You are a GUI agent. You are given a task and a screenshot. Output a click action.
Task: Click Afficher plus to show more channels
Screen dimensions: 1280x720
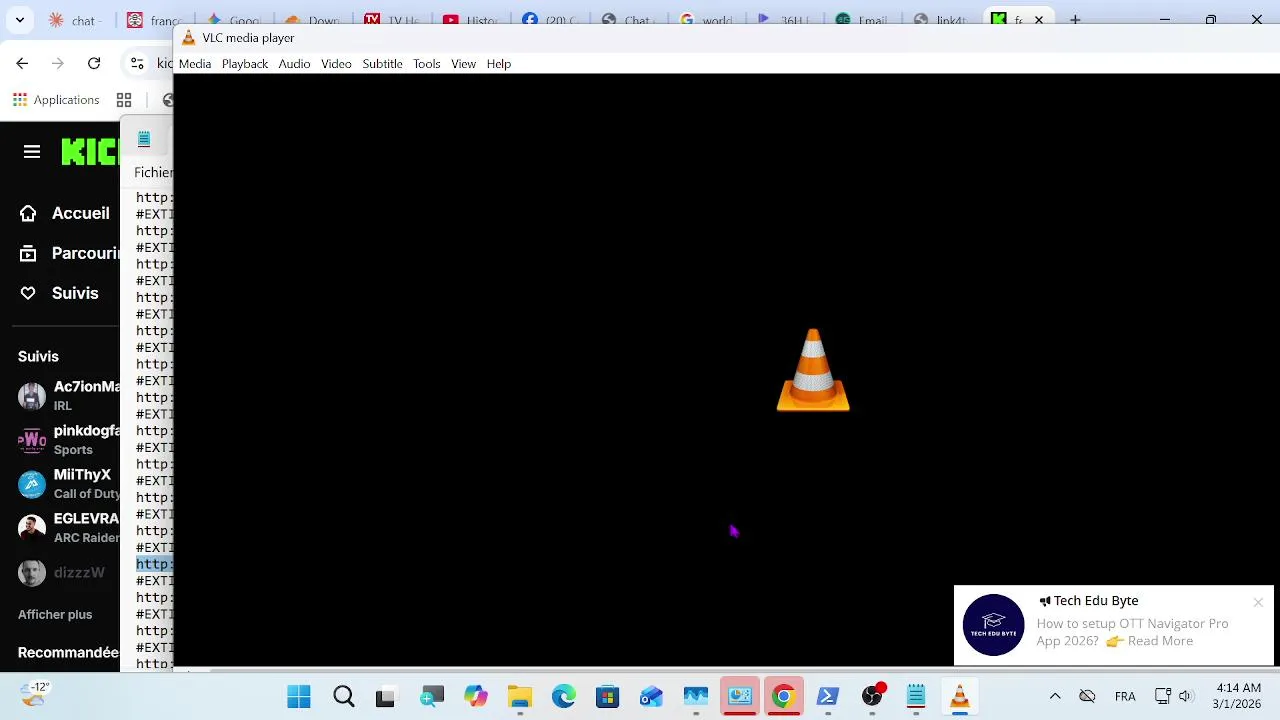click(55, 615)
